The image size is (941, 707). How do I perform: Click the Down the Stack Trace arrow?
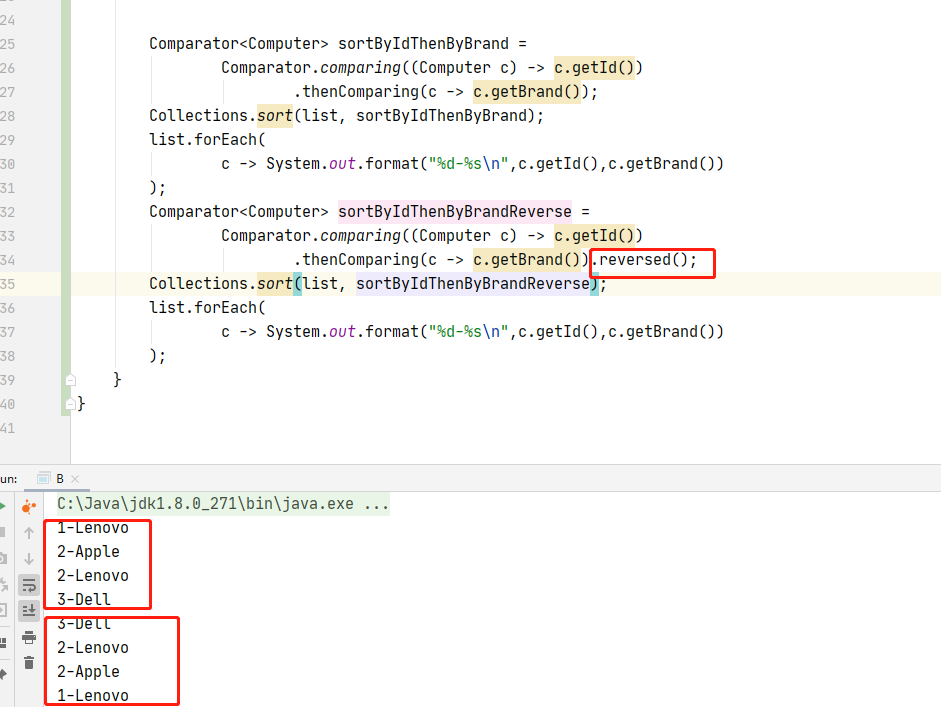point(29,559)
